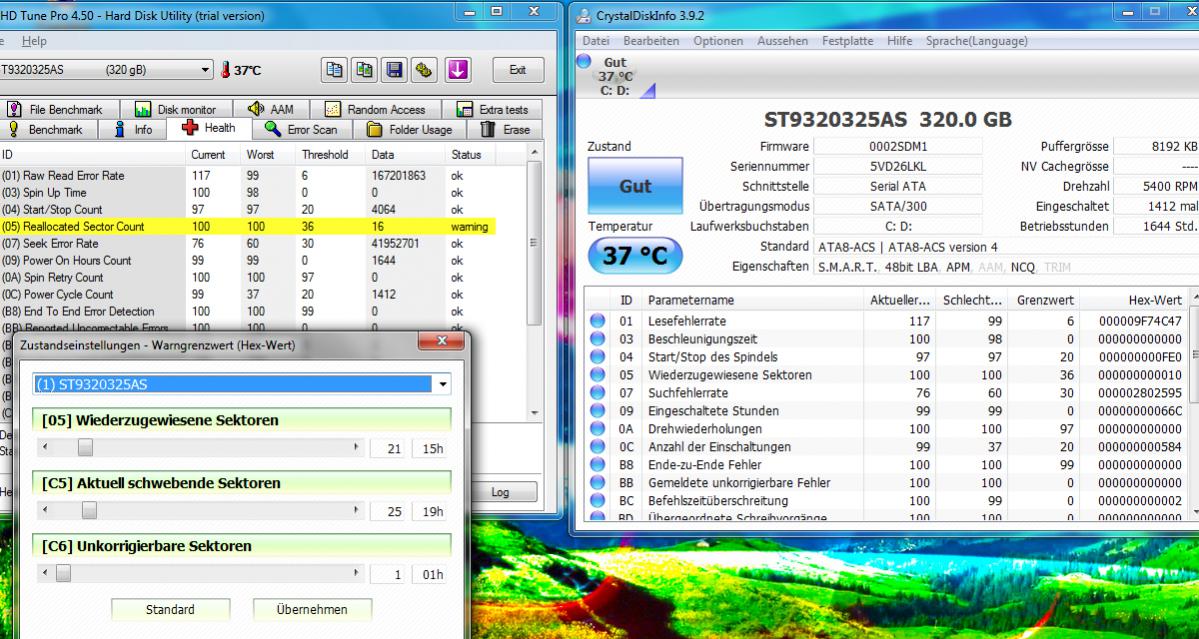
Task: Click status circle of Wiederzugewiesene Sektoren row
Action: pyautogui.click(x=597, y=375)
